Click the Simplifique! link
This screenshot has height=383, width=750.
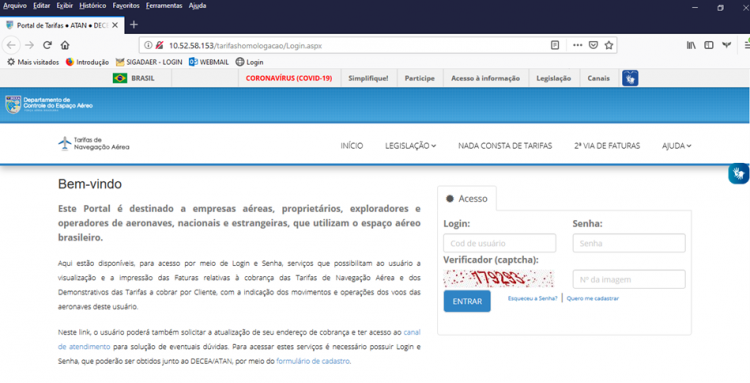pos(368,78)
